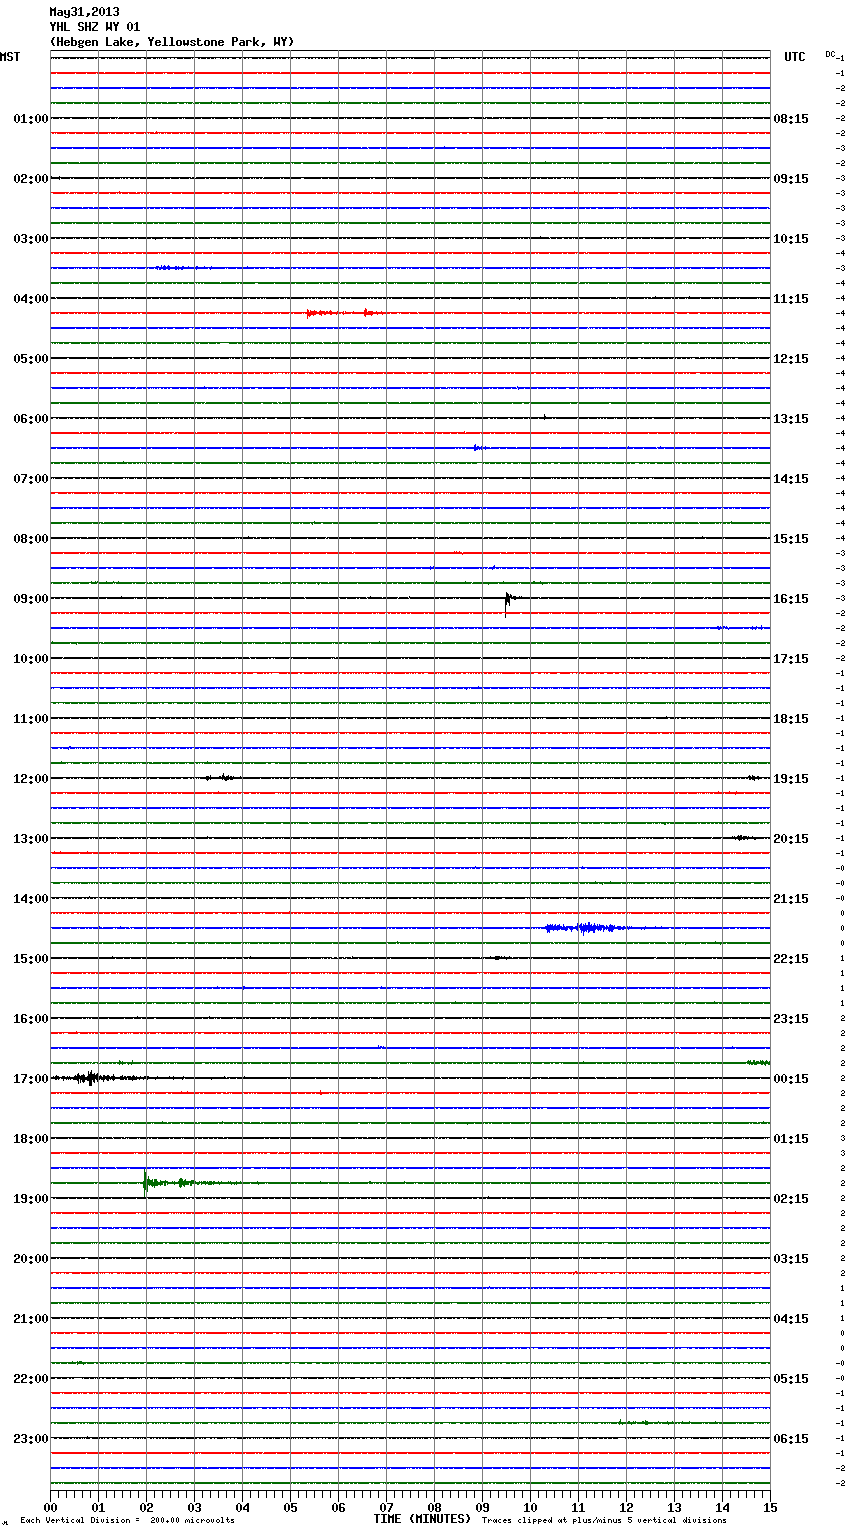The width and height of the screenshot is (850, 1534).
Task: Click the small blue burst on 06:30 trace
Action: tap(479, 448)
